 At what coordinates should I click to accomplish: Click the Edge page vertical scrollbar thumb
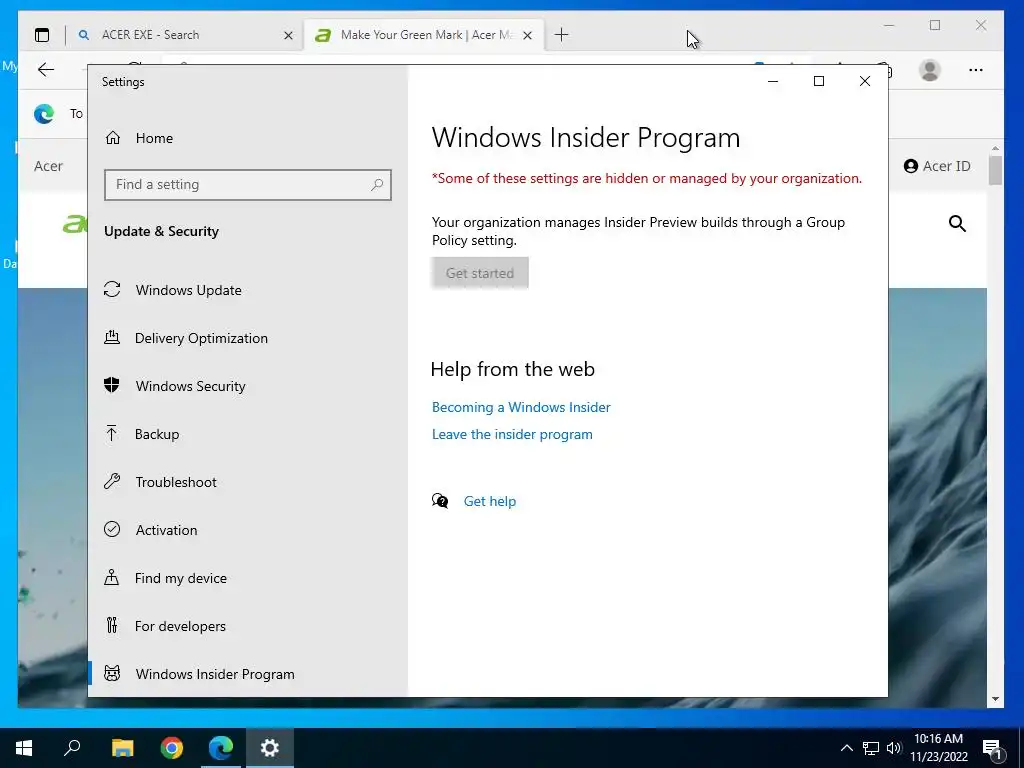pos(995,170)
